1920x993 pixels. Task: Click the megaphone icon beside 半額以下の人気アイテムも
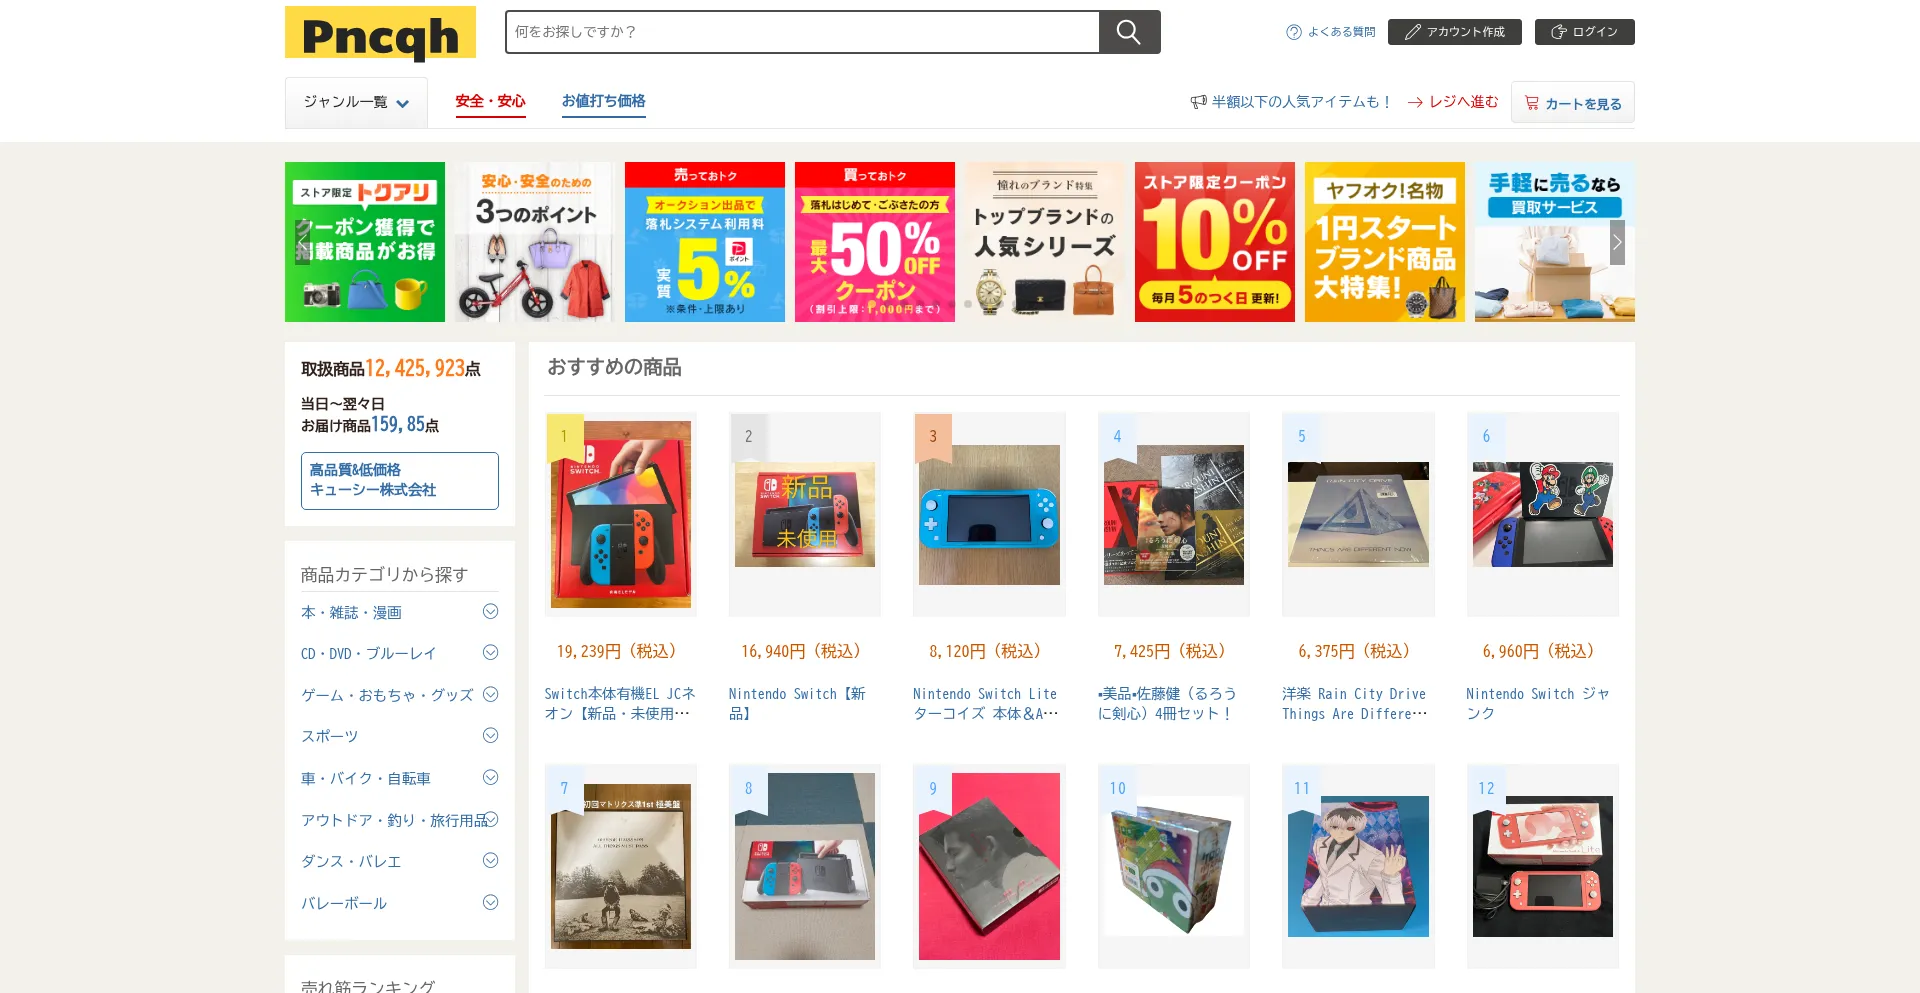(1198, 102)
